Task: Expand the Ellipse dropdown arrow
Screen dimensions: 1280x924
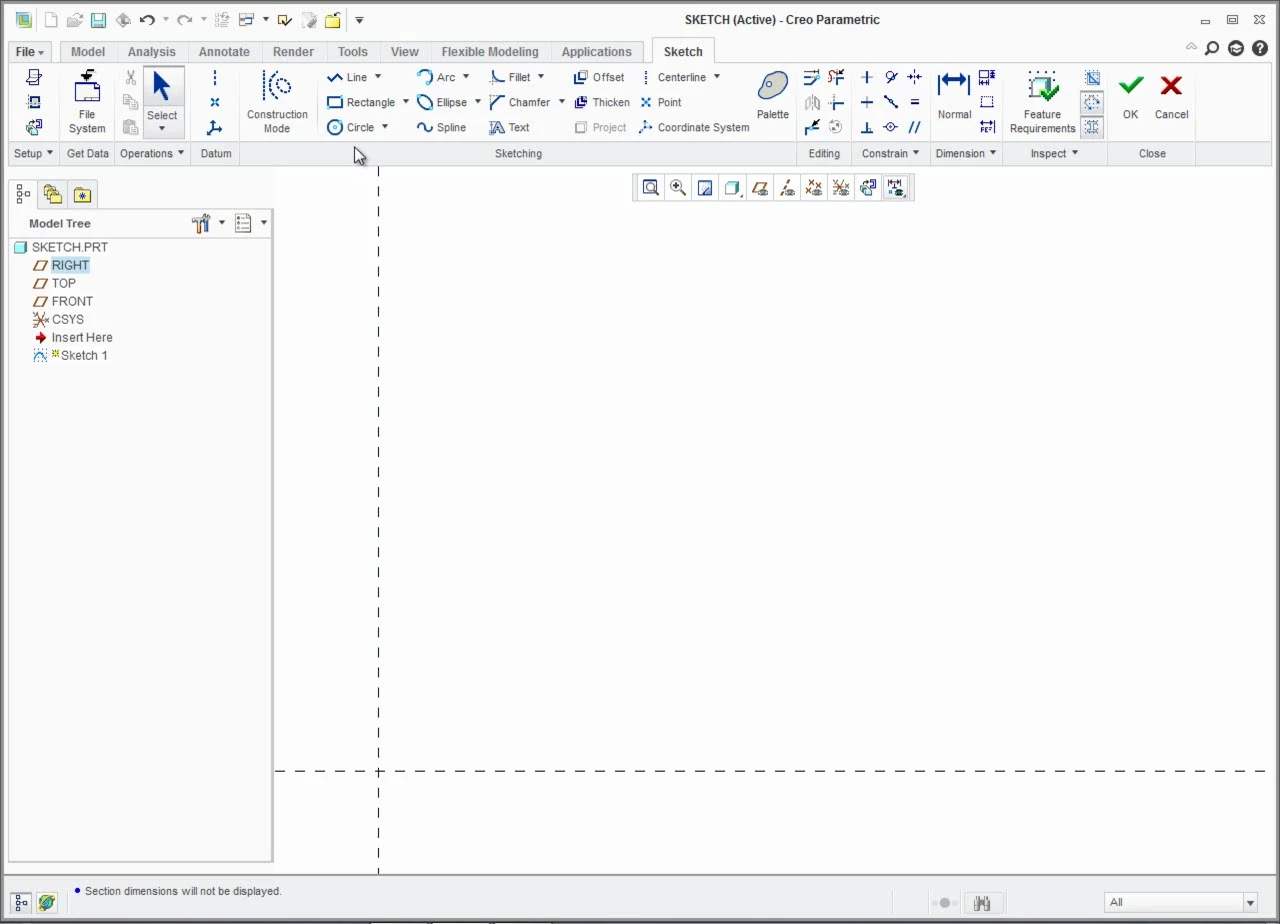Action: point(477,102)
